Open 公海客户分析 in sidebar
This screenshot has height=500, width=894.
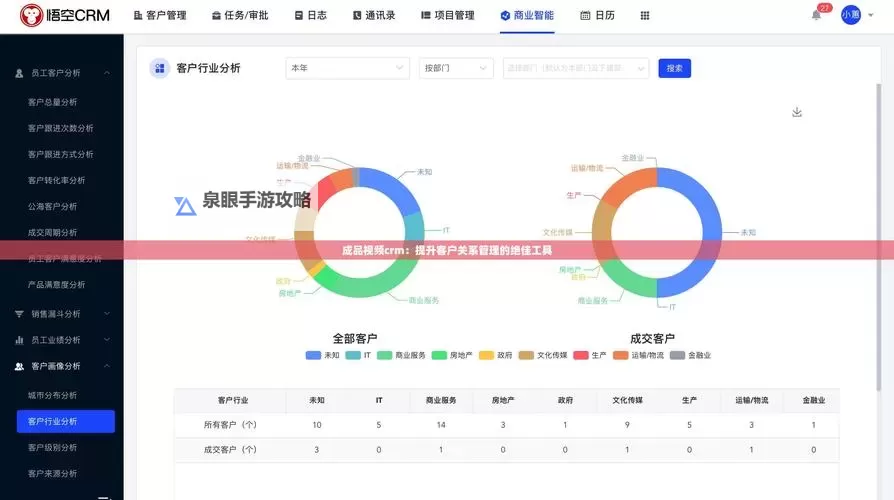click(52, 206)
